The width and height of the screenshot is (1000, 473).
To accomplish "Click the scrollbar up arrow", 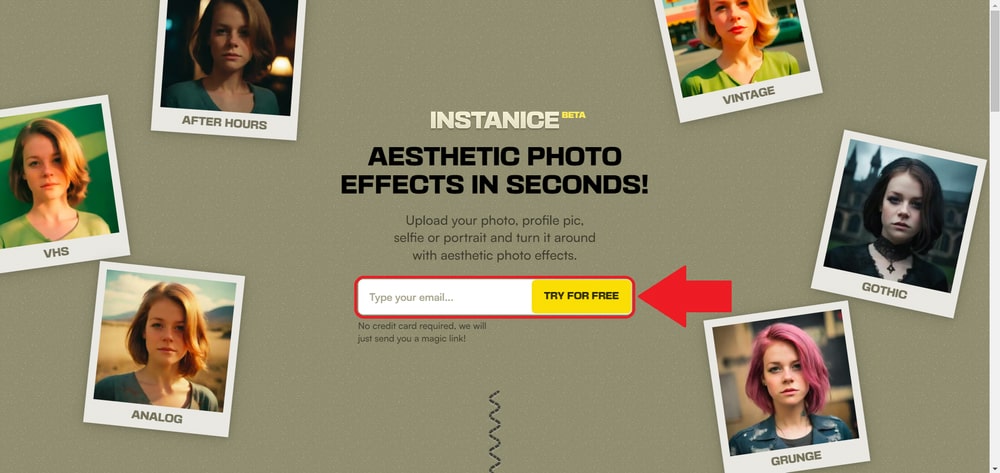I will click(994, 4).
